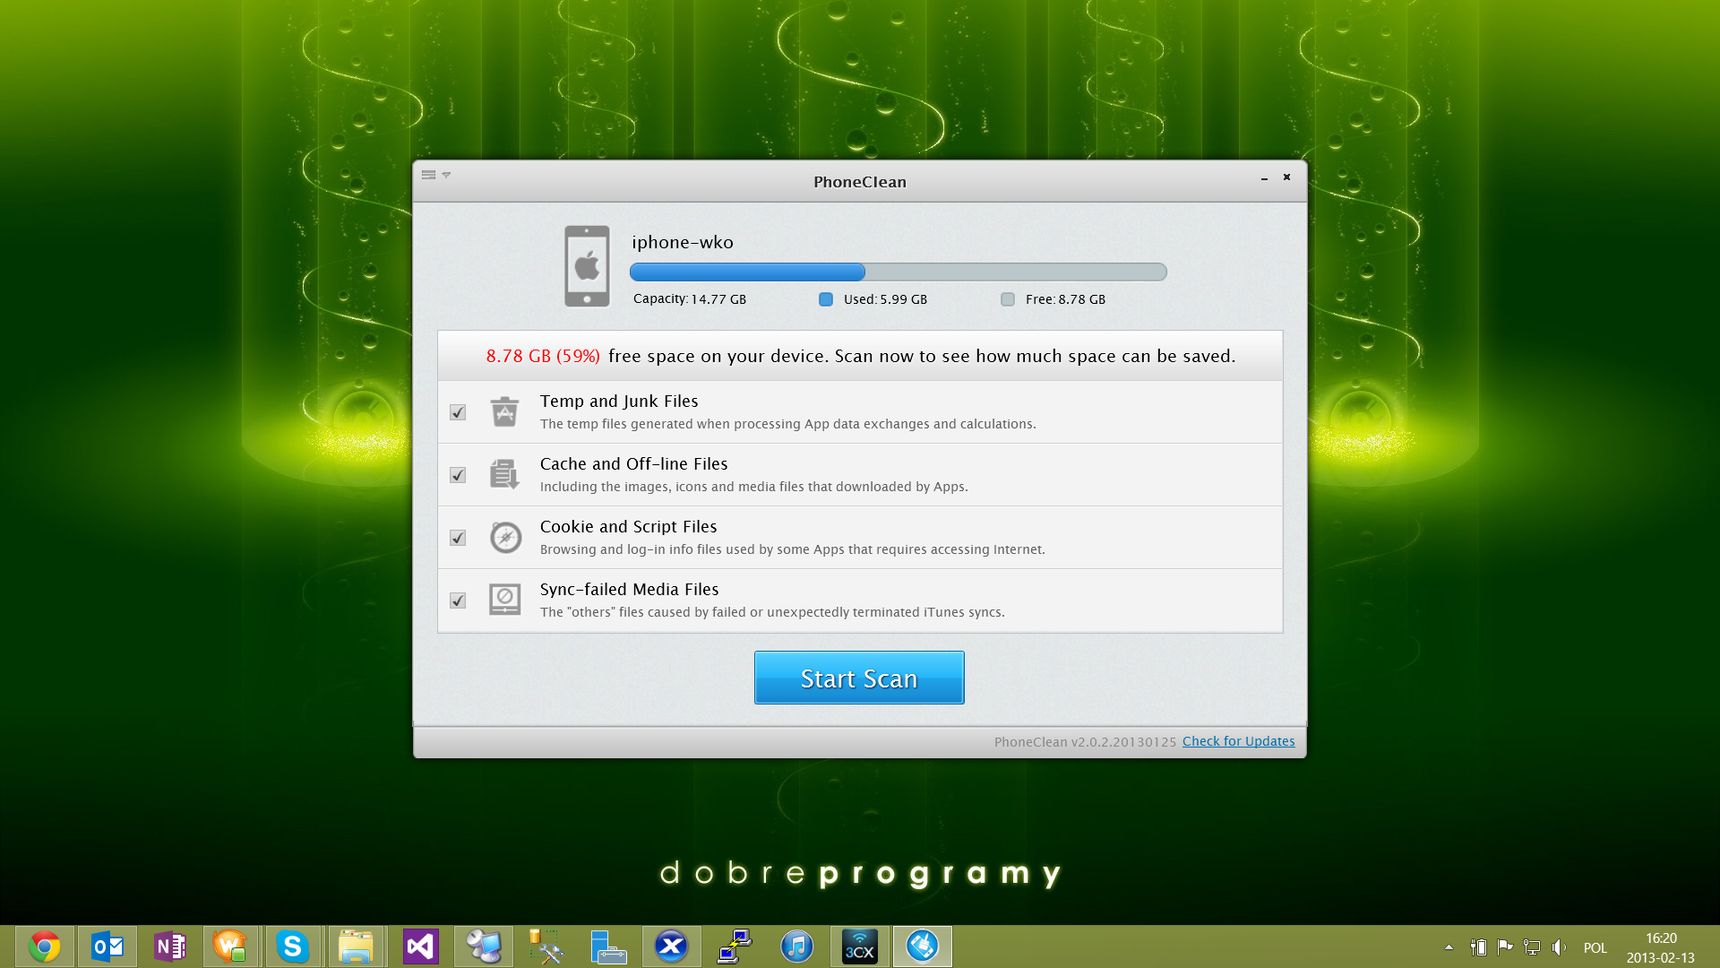Close the PhoneClean window
1720x968 pixels.
coord(1287,177)
